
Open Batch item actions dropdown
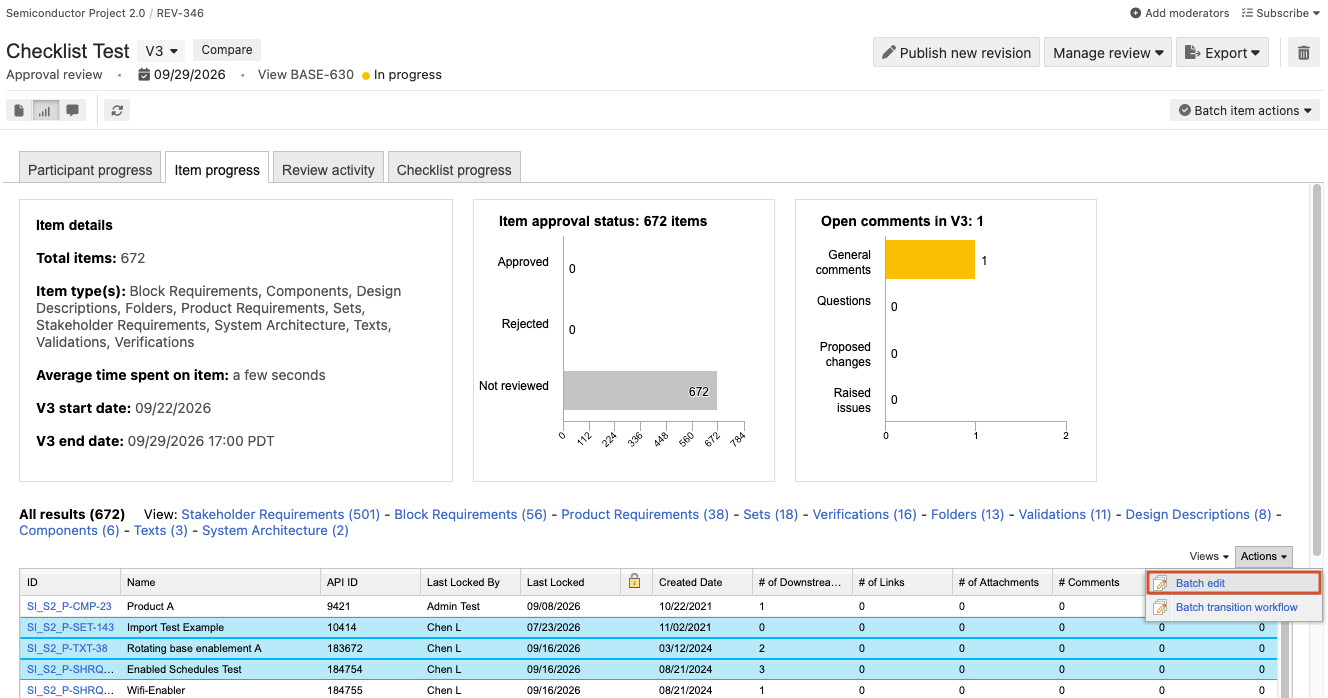1245,110
